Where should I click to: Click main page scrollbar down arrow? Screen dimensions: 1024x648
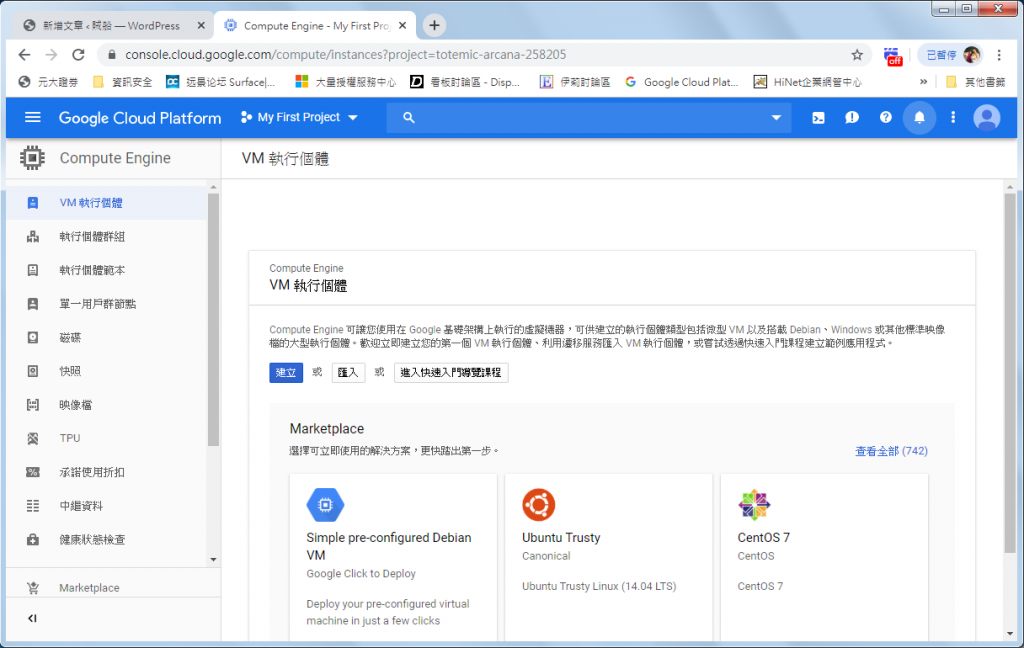tap(1010, 634)
